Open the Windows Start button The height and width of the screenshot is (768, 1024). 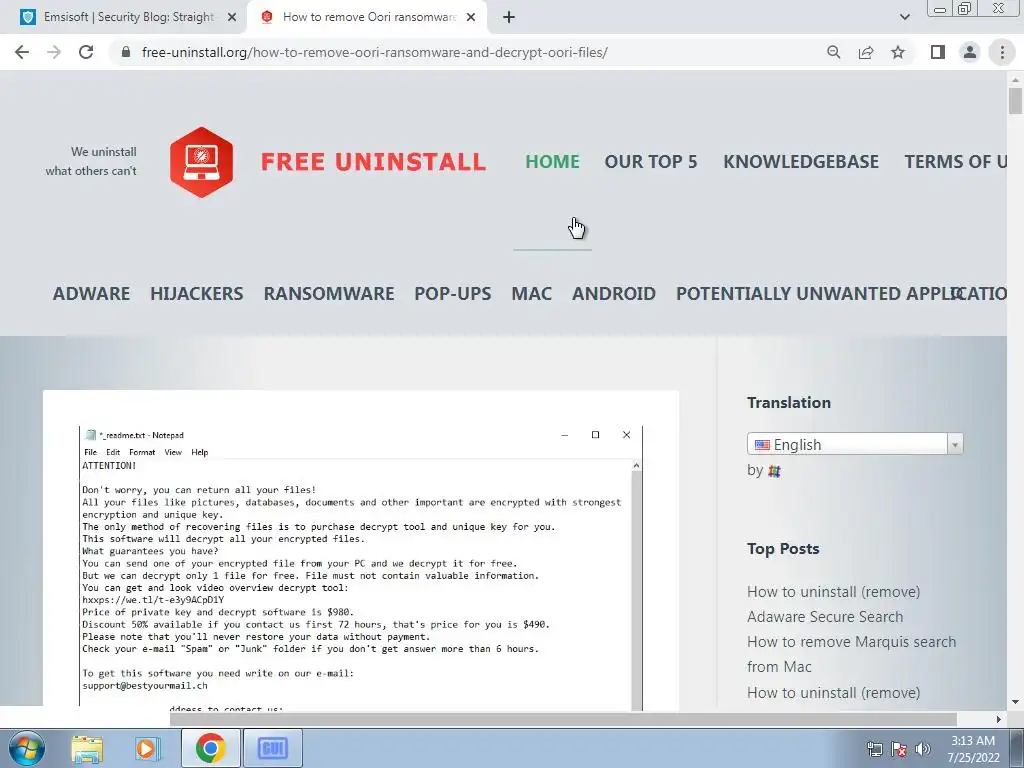tap(27, 748)
